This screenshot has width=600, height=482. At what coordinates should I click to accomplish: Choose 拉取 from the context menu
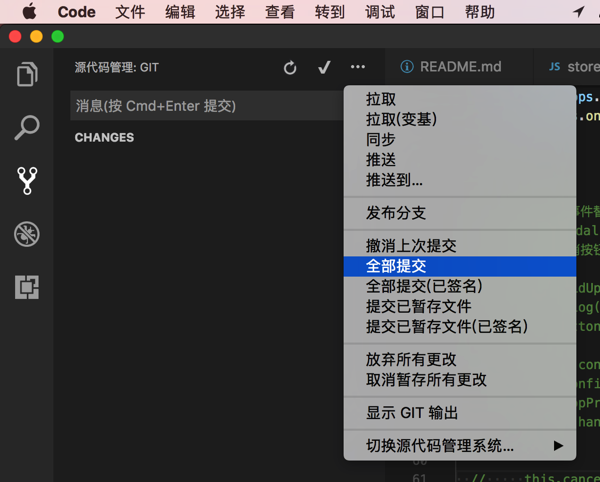[x=460, y=99]
